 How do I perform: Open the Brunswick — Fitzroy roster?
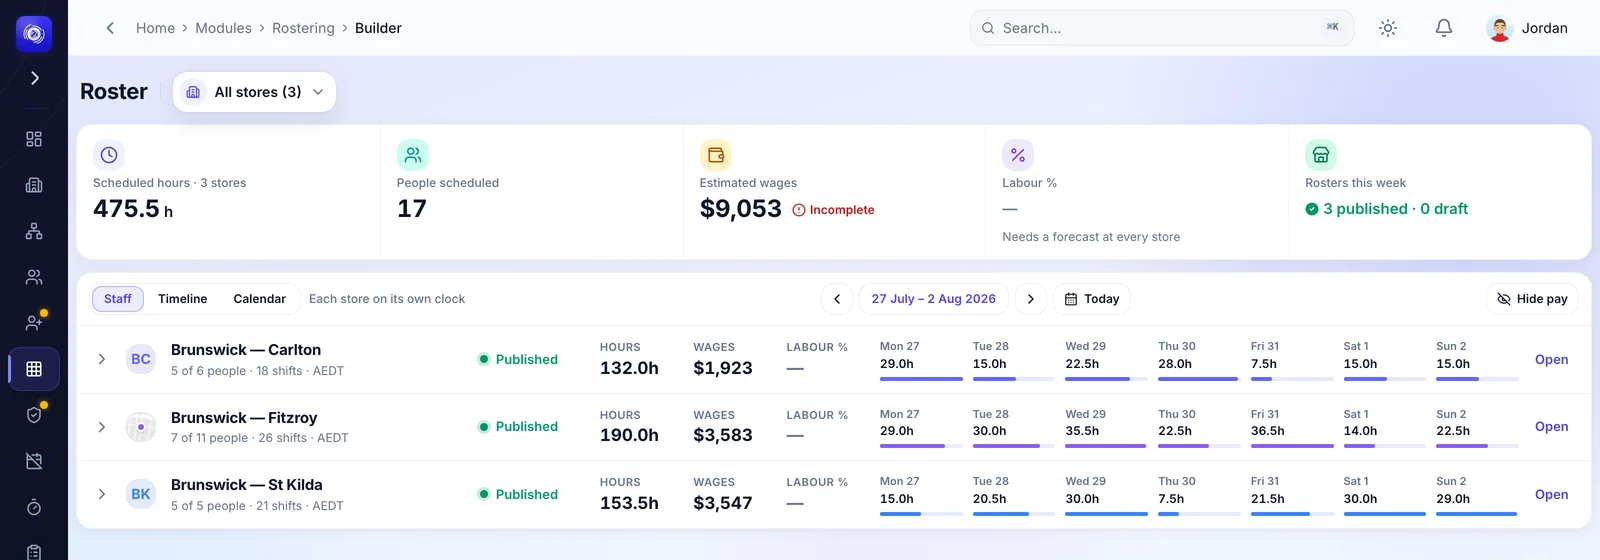1551,427
